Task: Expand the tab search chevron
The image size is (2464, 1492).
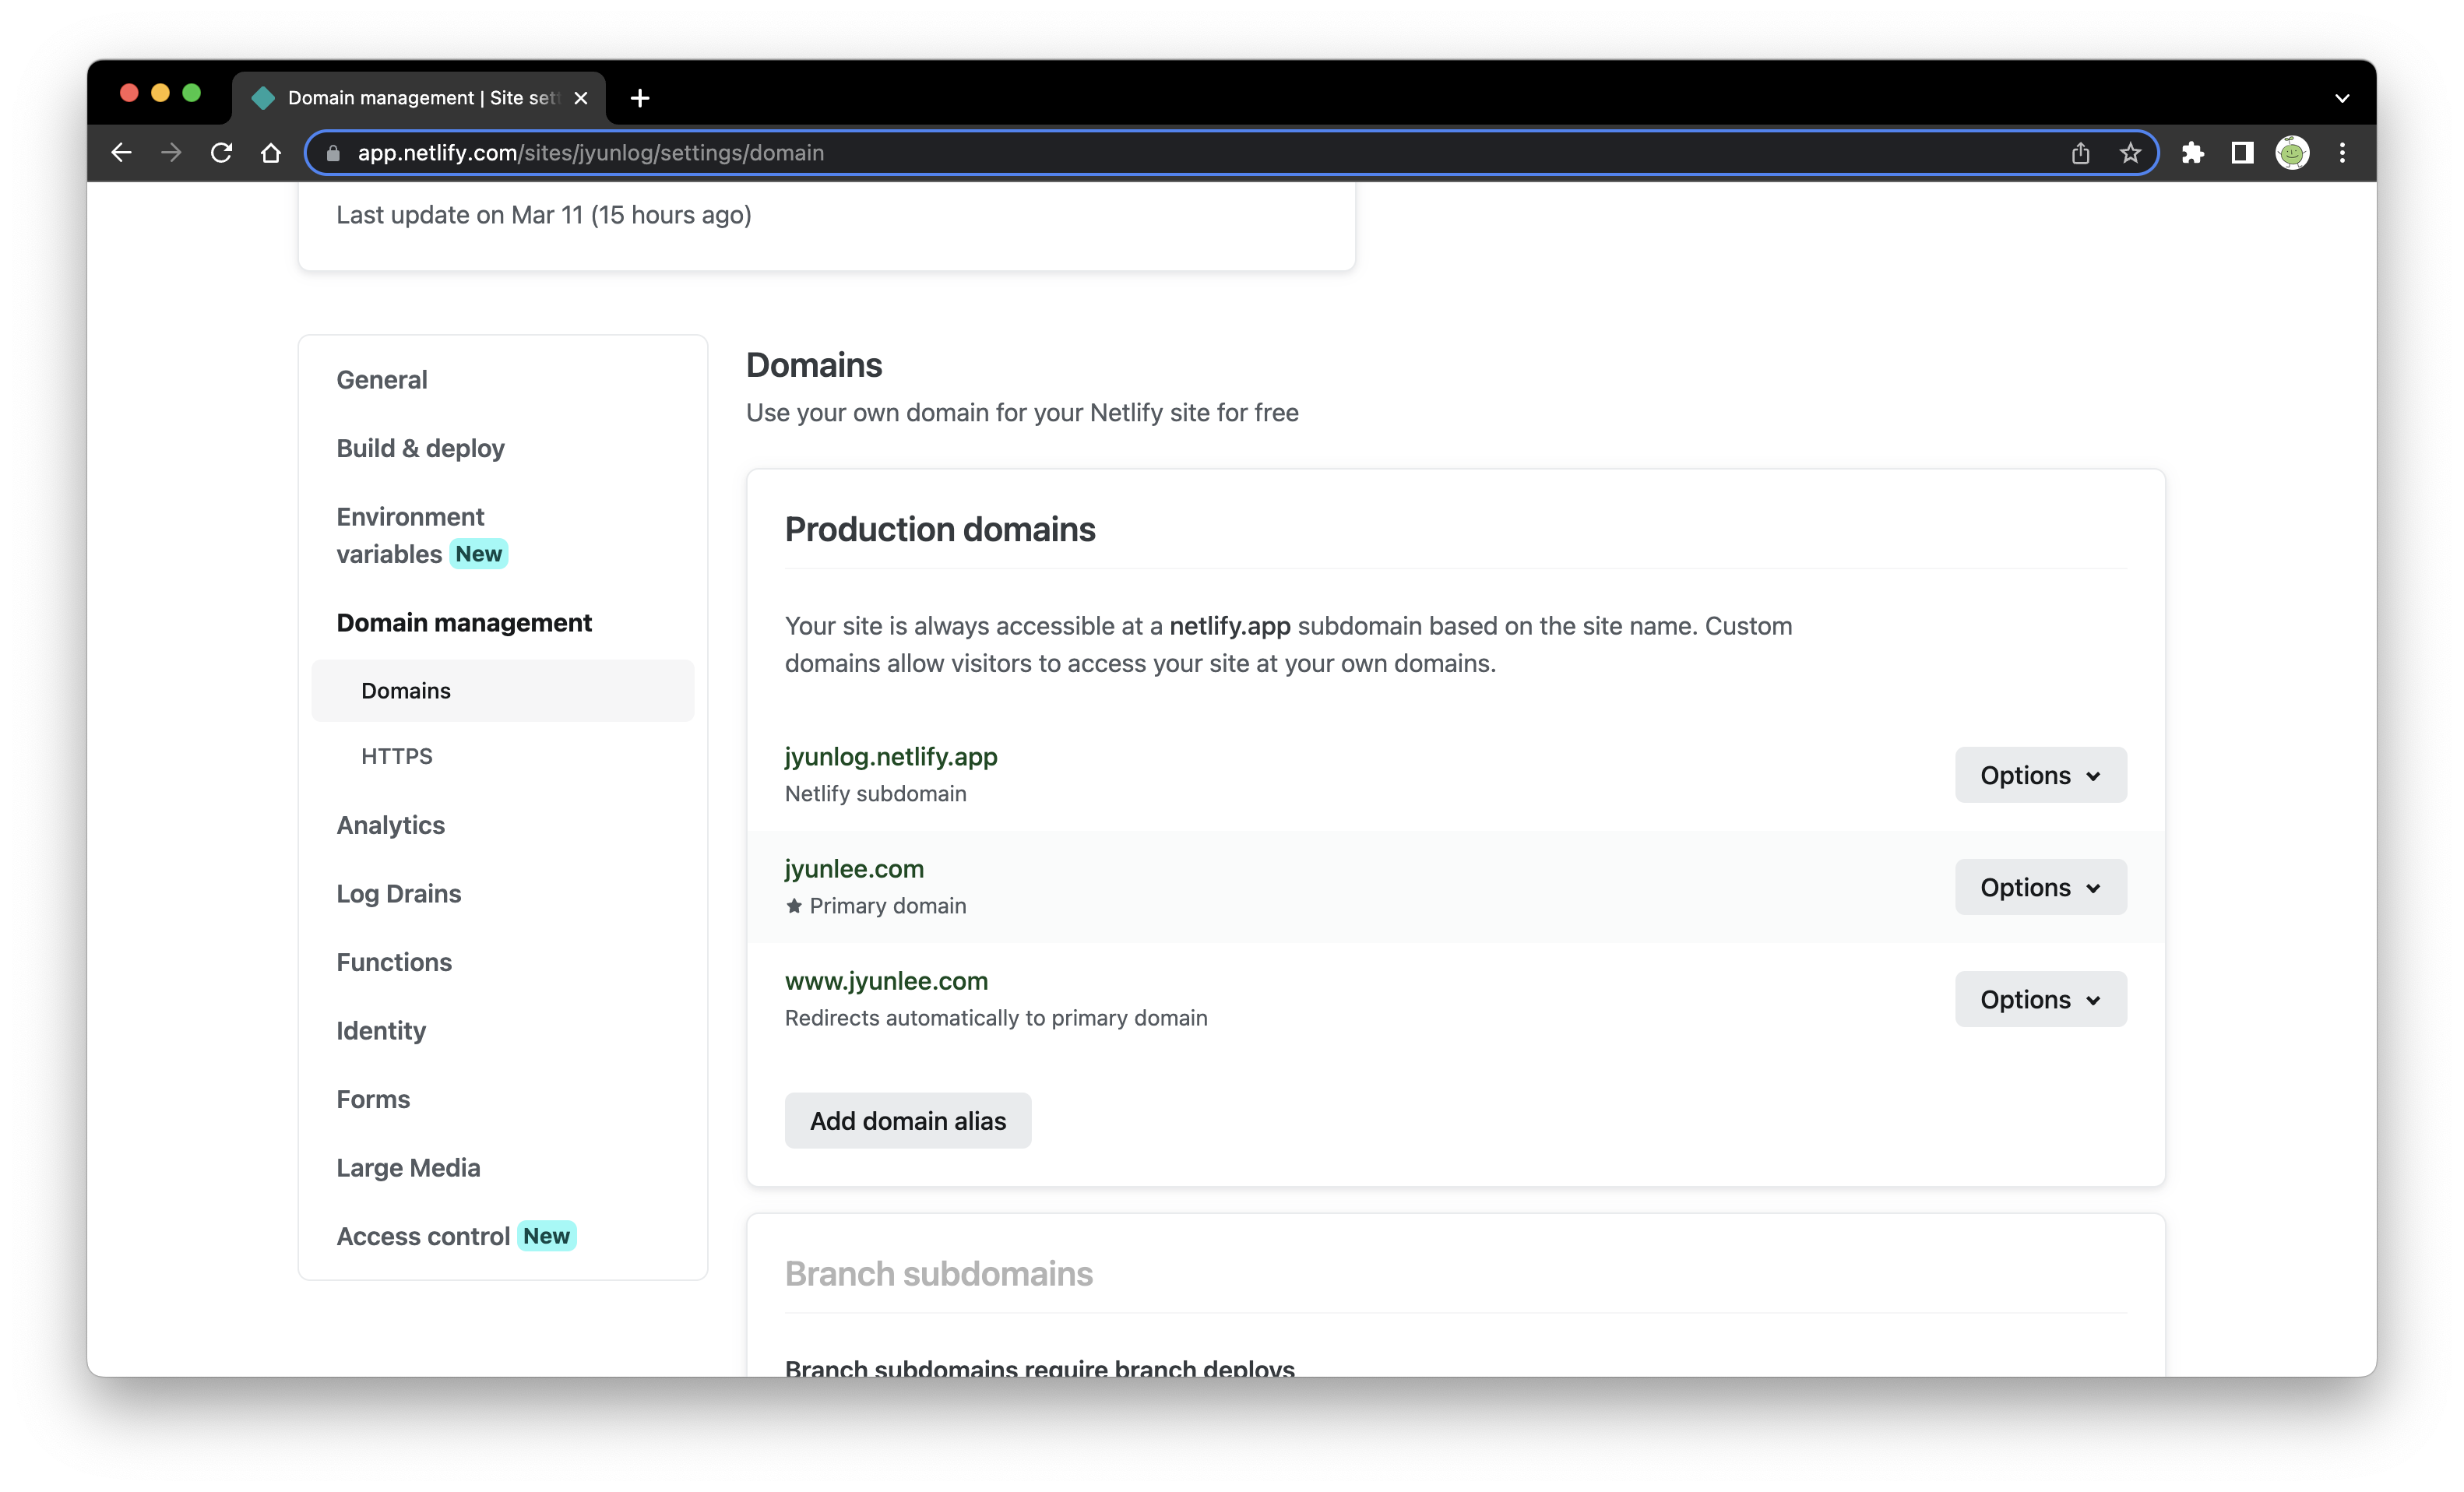Action: click(x=2342, y=98)
